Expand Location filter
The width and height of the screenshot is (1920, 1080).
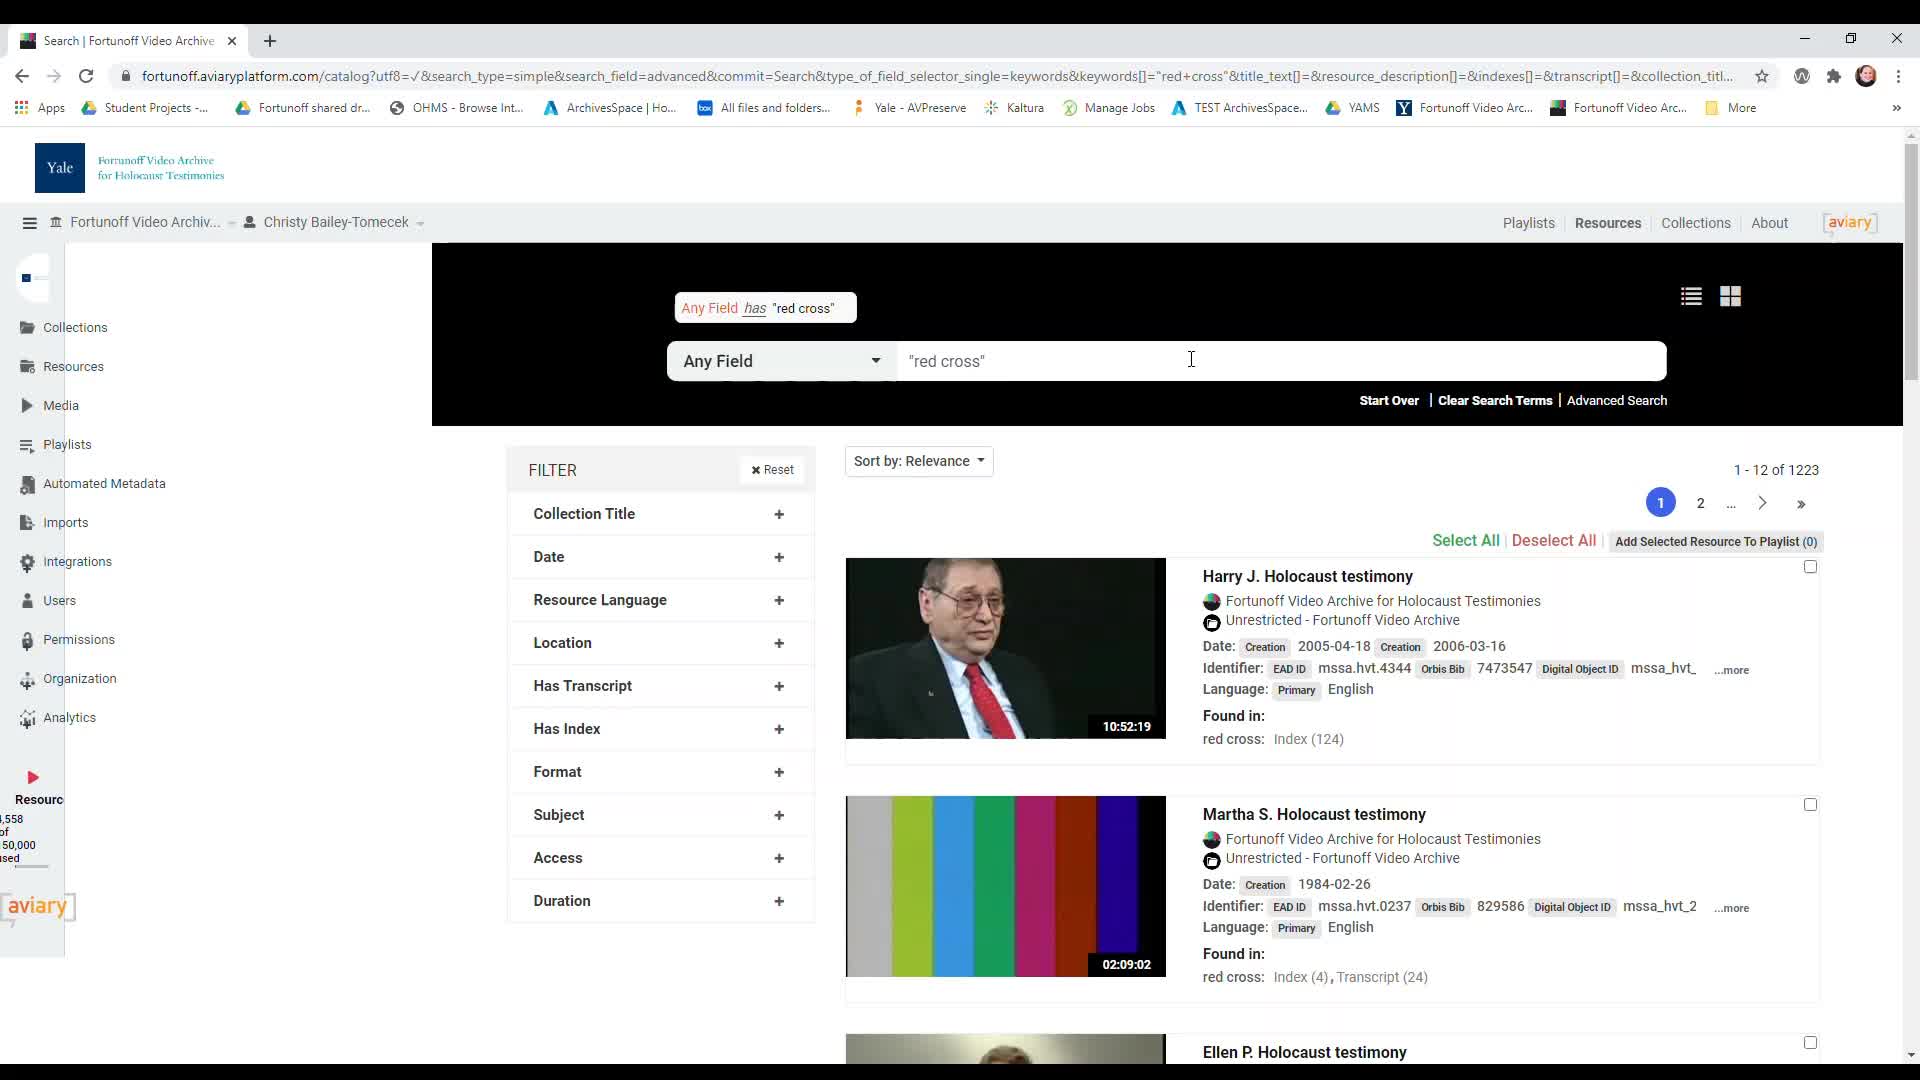pos(660,643)
